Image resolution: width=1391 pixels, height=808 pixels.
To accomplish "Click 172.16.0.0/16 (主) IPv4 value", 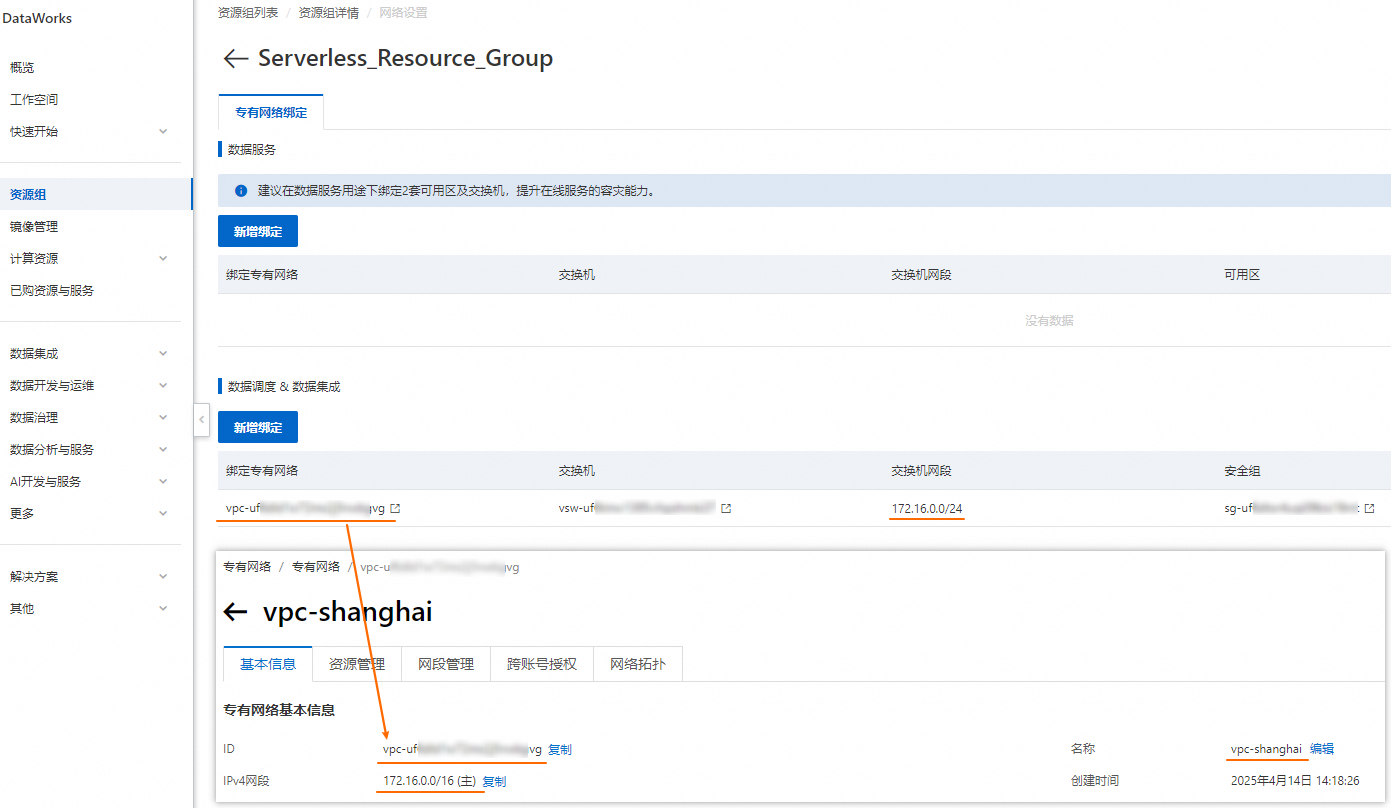I will (x=429, y=781).
